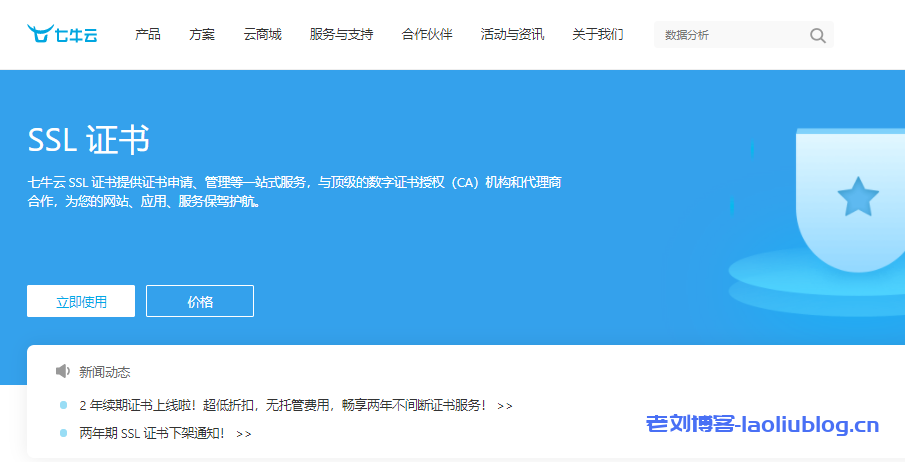The image size is (905, 462).
Task: Click the 新闻动态 label
Action: click(105, 372)
